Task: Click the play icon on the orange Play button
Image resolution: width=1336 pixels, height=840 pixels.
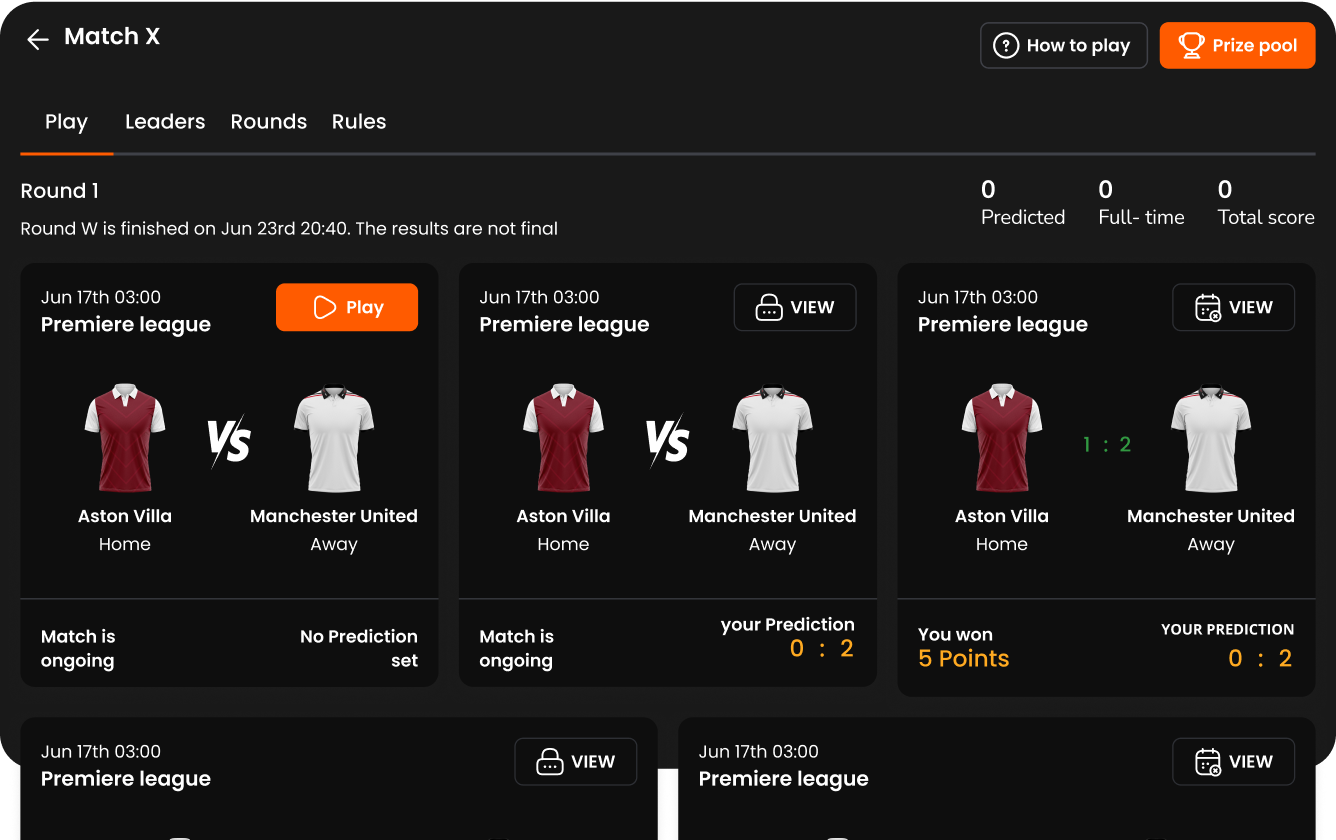Action: pos(324,307)
